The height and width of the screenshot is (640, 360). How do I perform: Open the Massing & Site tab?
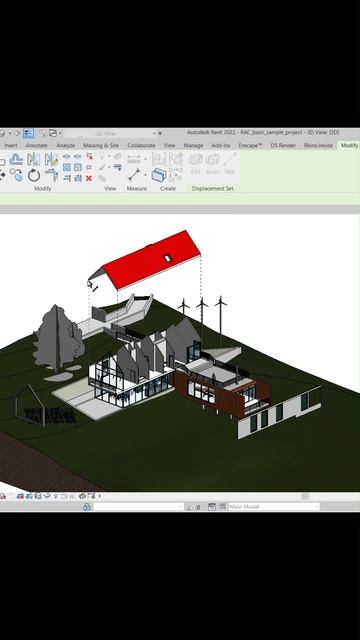101,145
